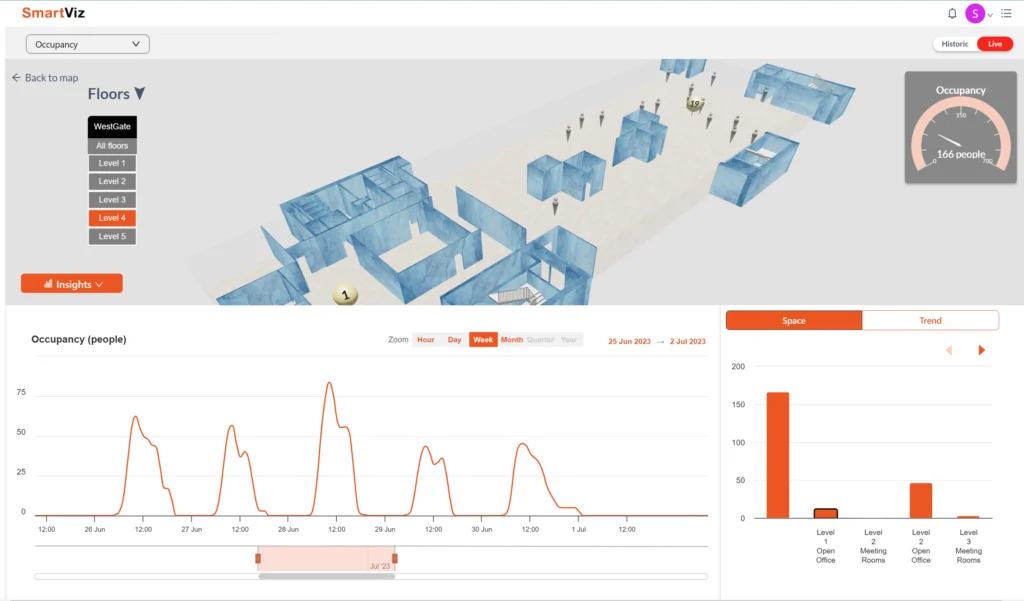Go to previous chart page arrow

coord(948,350)
